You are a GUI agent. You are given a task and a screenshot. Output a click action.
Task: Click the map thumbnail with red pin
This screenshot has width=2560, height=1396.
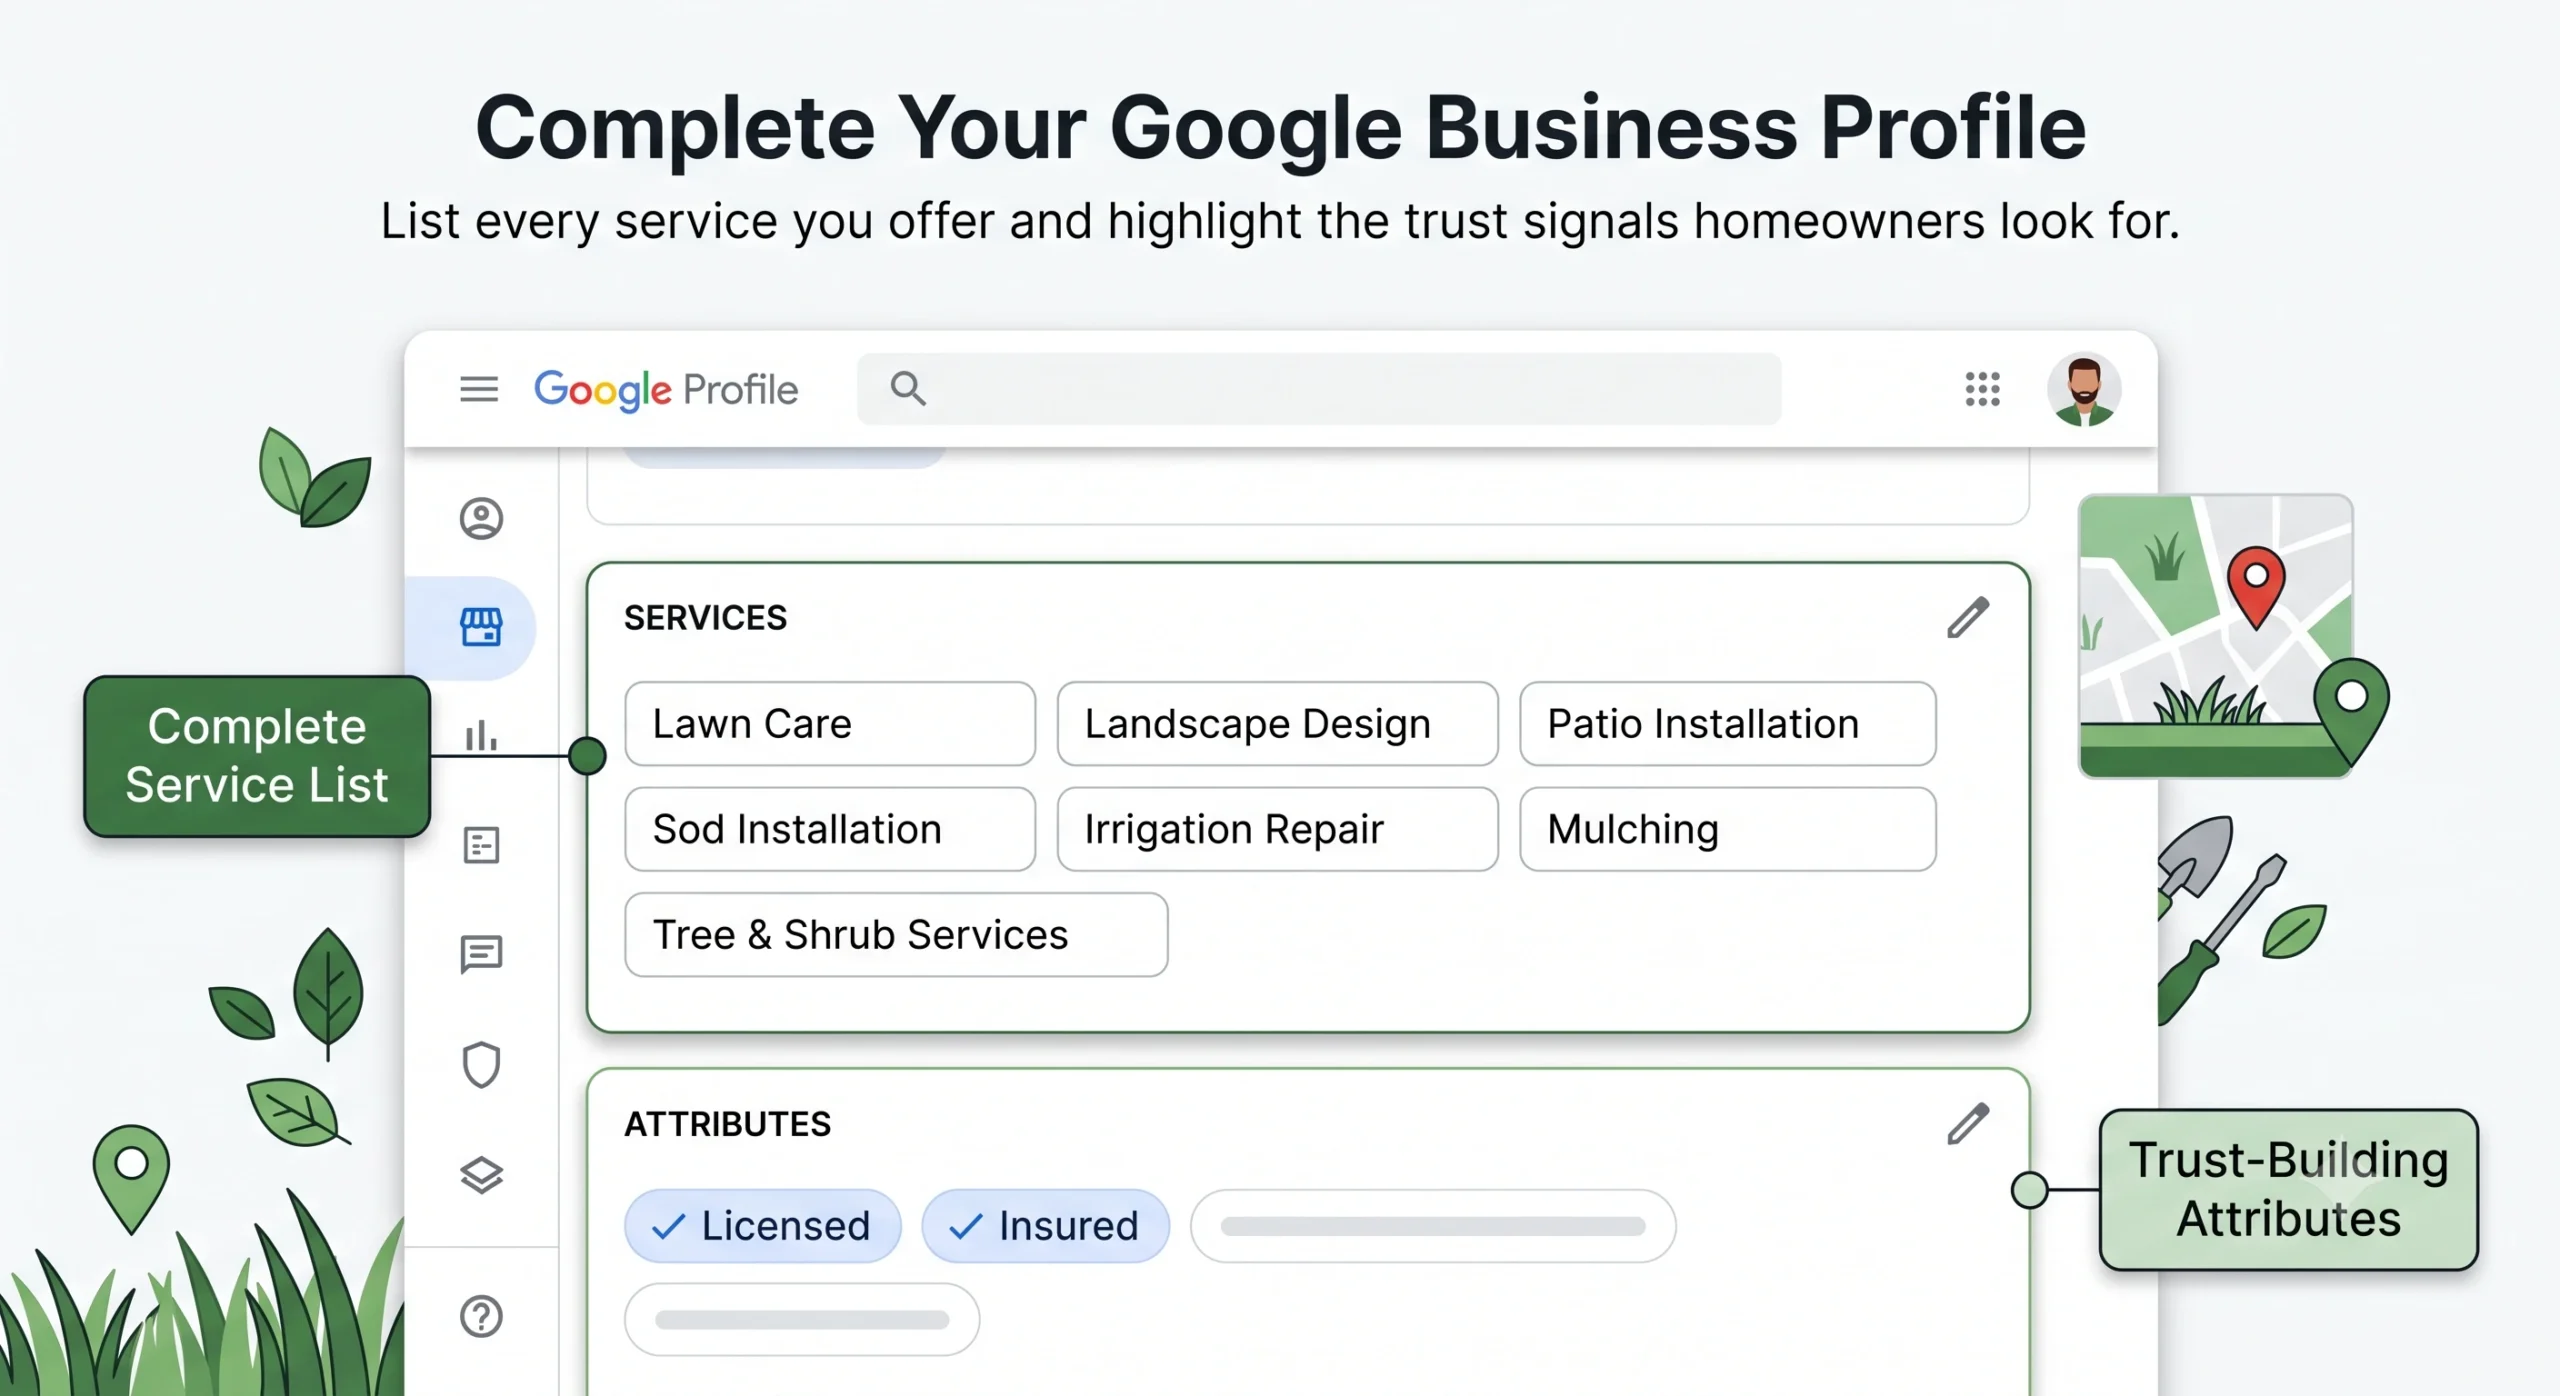[x=2216, y=636]
